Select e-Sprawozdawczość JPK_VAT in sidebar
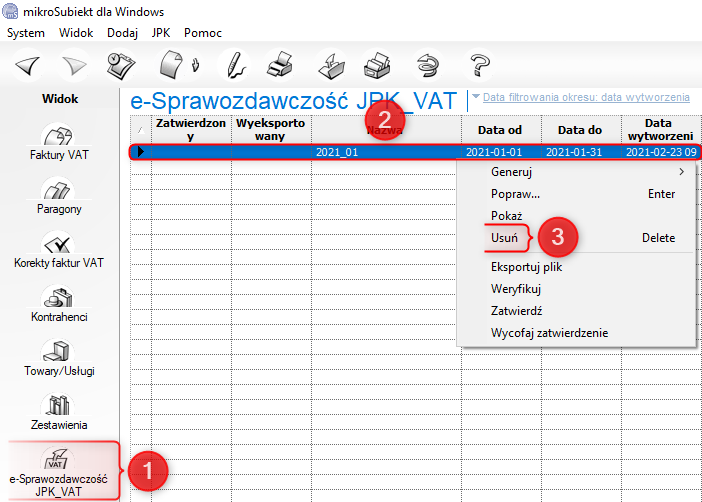 (59, 470)
